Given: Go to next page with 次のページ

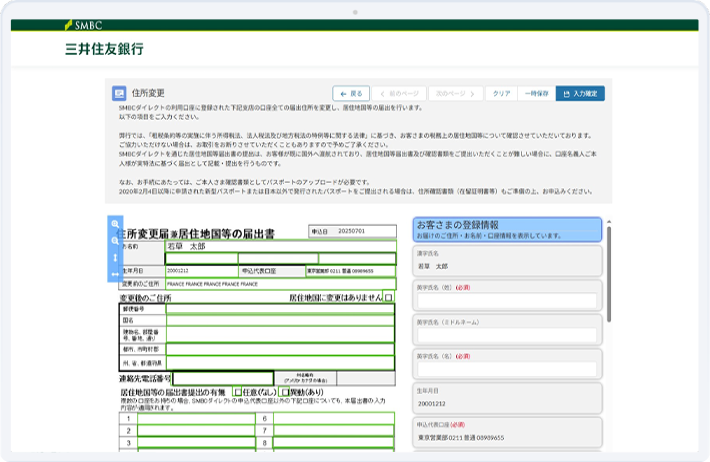Looking at the screenshot, I should coord(456,94).
